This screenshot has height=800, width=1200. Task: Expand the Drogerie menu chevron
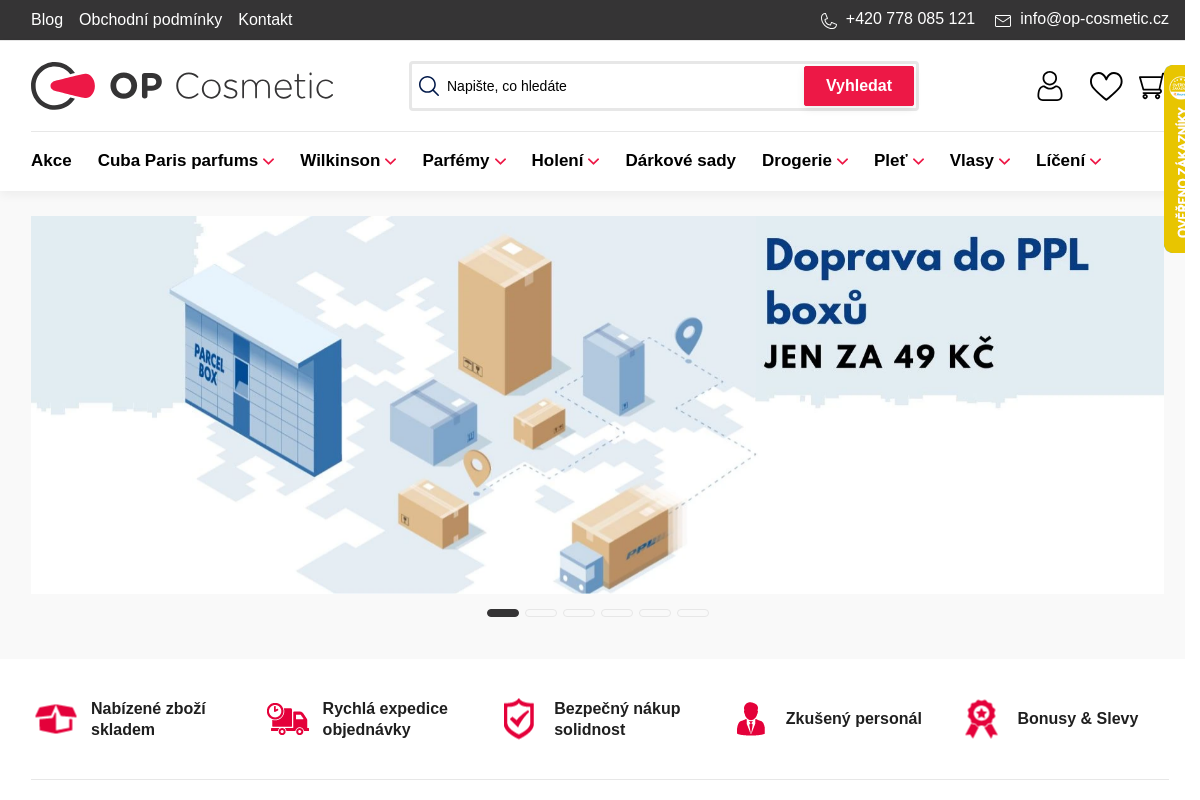pyautogui.click(x=843, y=162)
